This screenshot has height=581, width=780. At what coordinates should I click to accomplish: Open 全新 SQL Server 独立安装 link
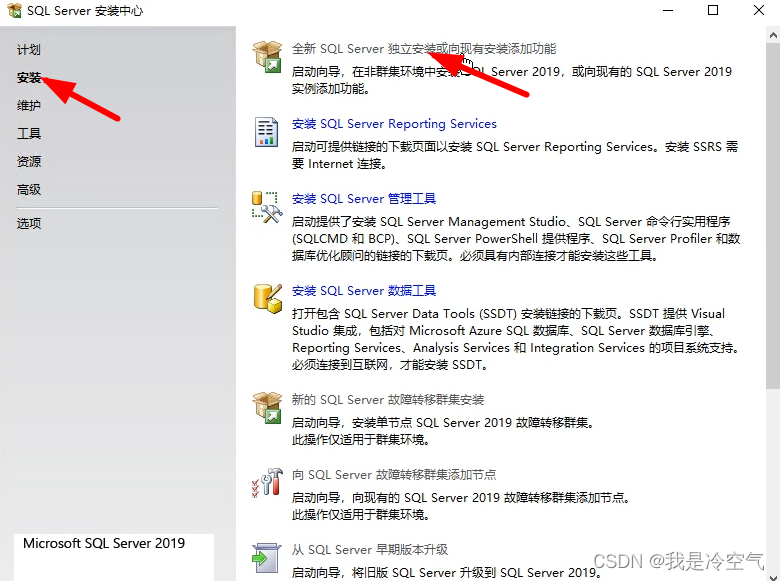click(x=424, y=49)
